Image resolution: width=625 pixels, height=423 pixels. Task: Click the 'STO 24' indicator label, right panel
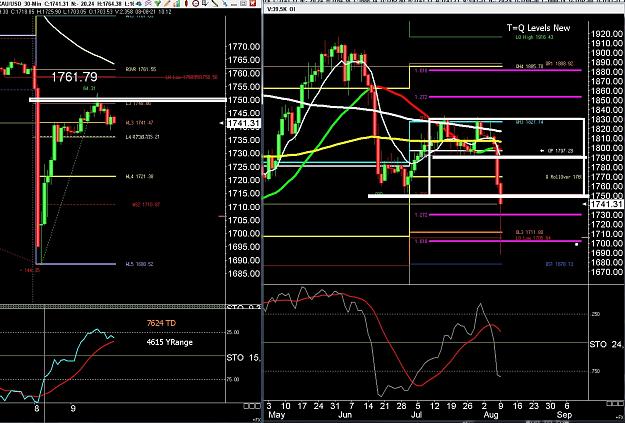click(x=607, y=344)
